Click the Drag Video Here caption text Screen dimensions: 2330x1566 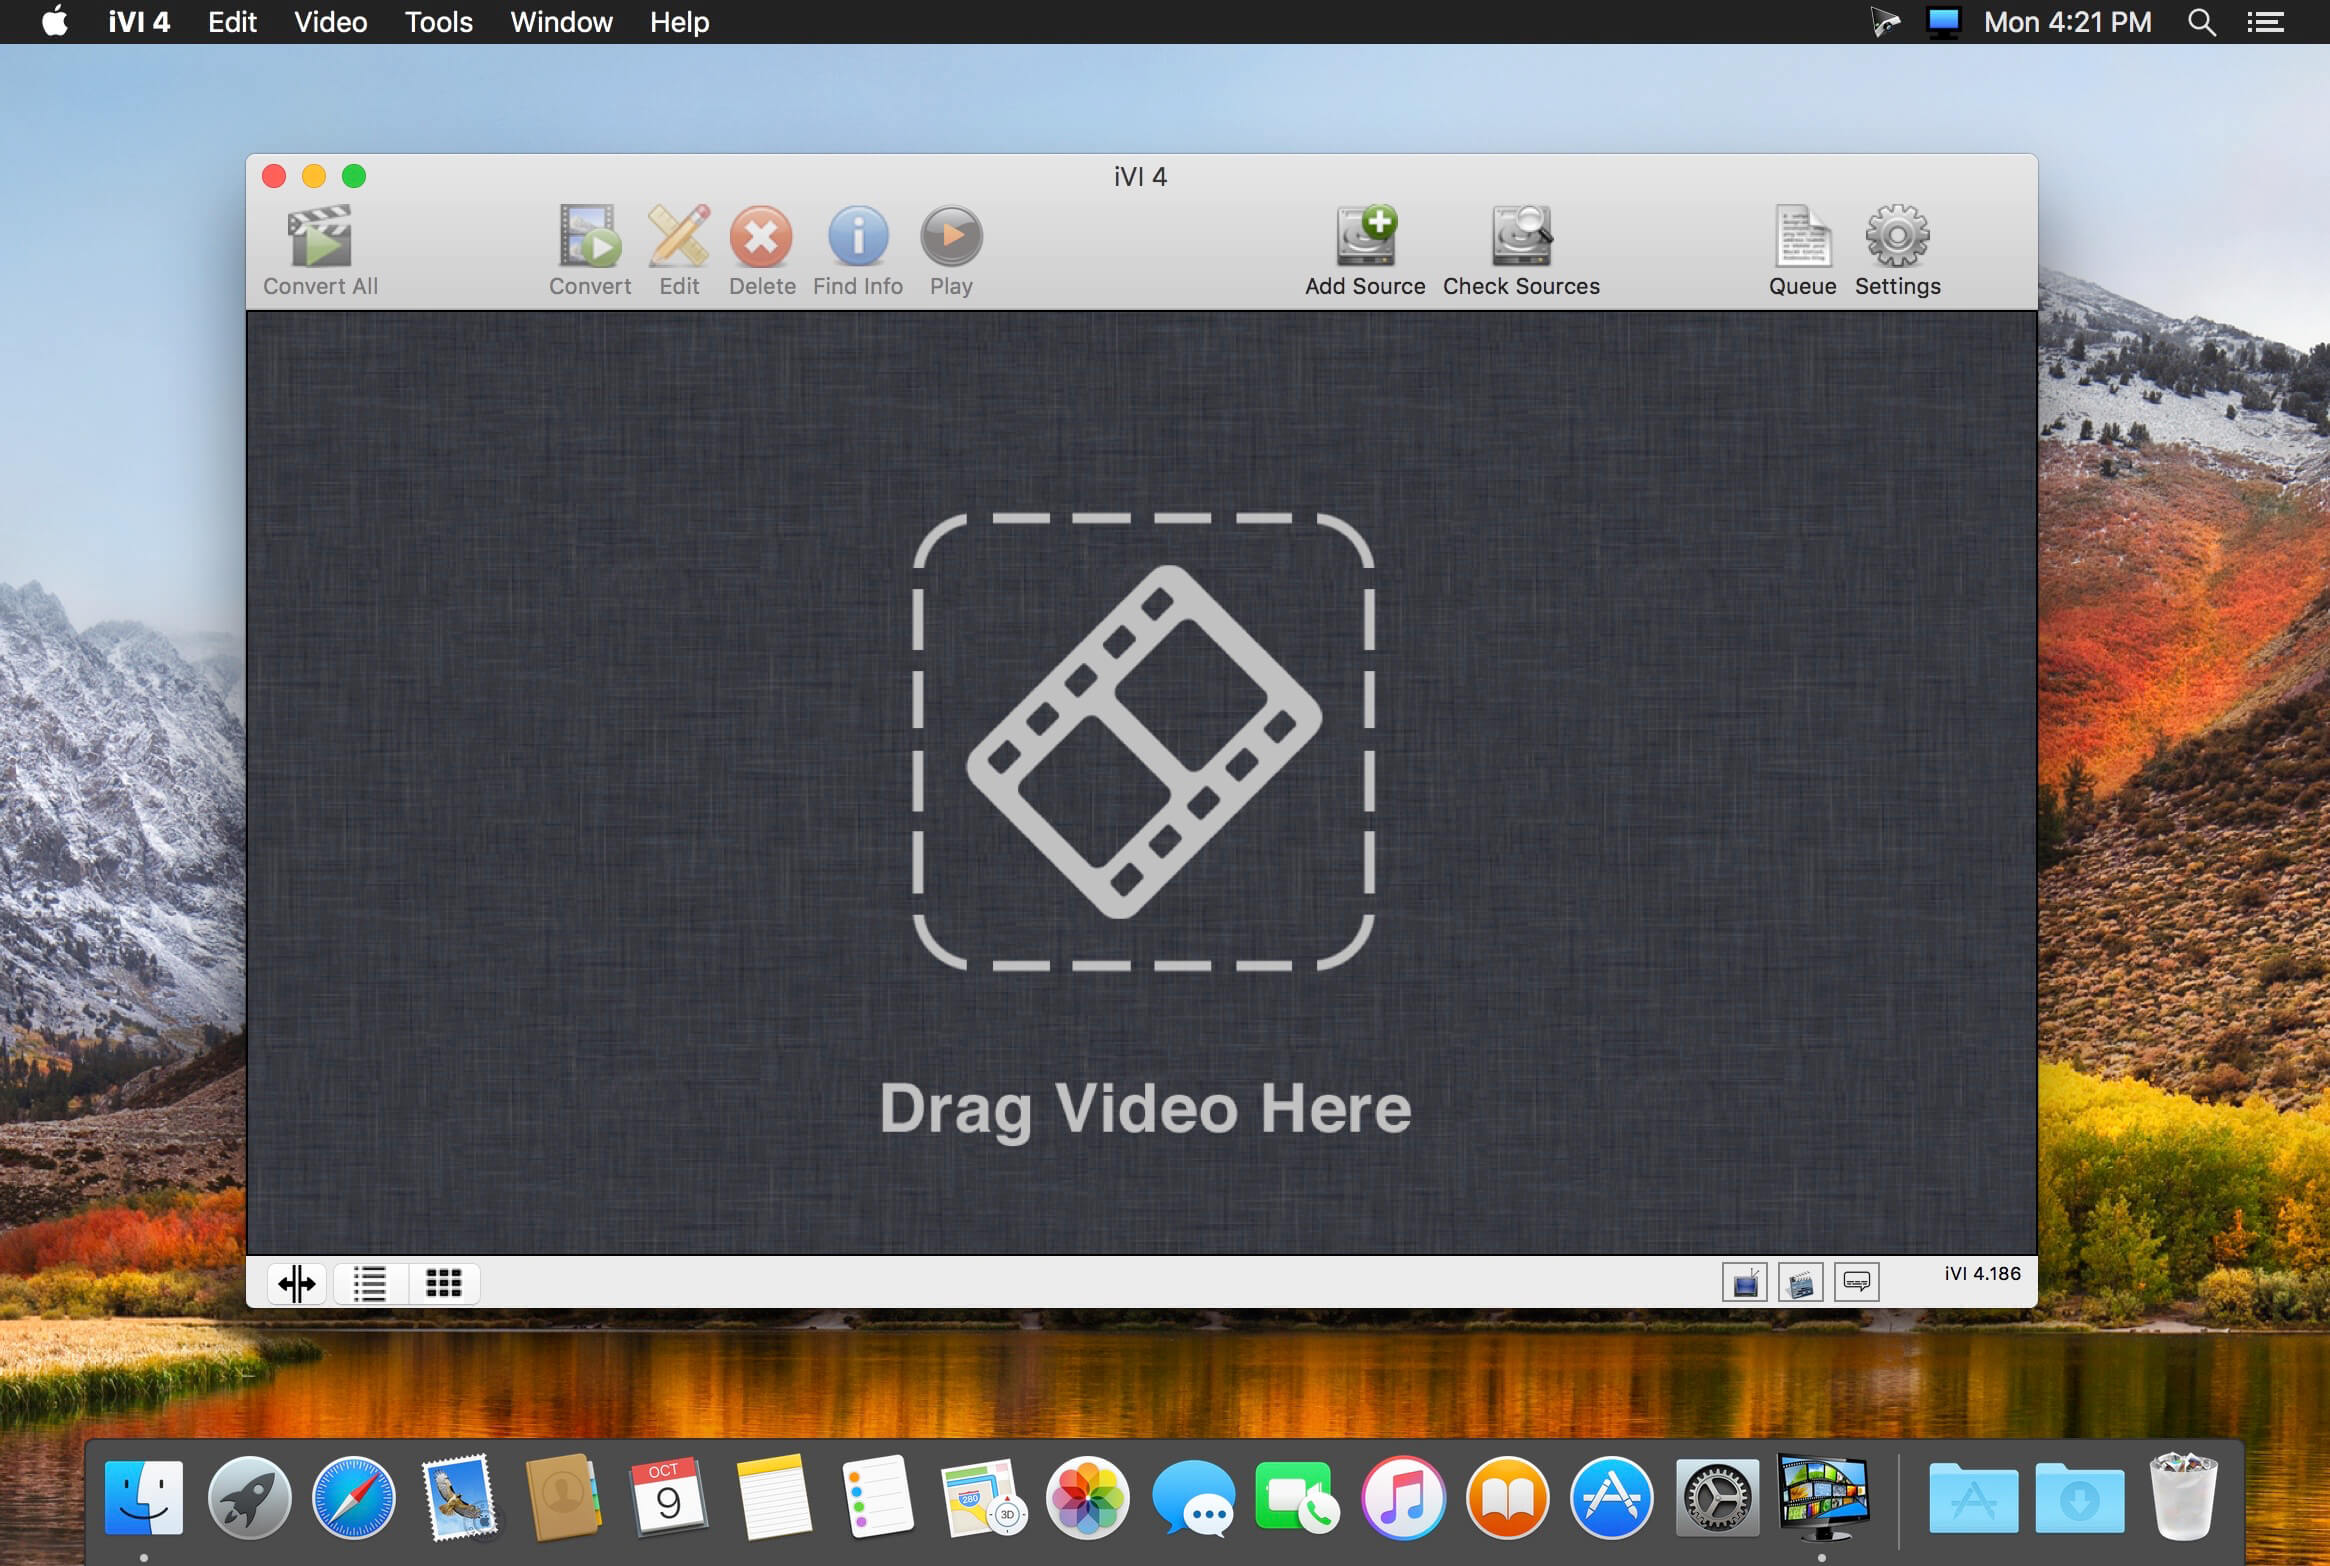(1145, 1109)
